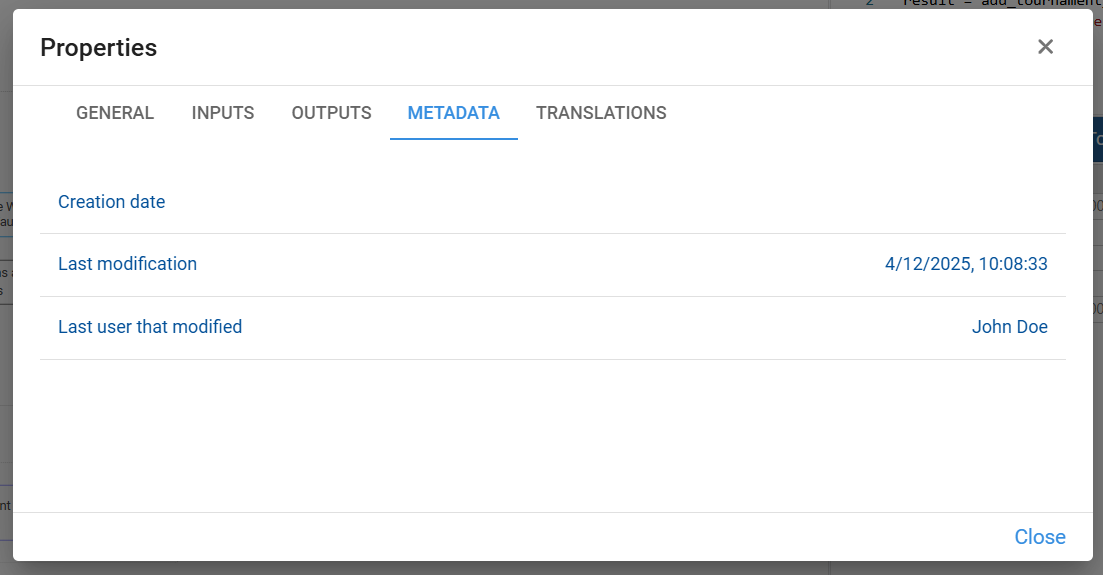The image size is (1103, 575).
Task: Click the code line behind the dialog
Action: pyautogui.click(x=1000, y=4)
